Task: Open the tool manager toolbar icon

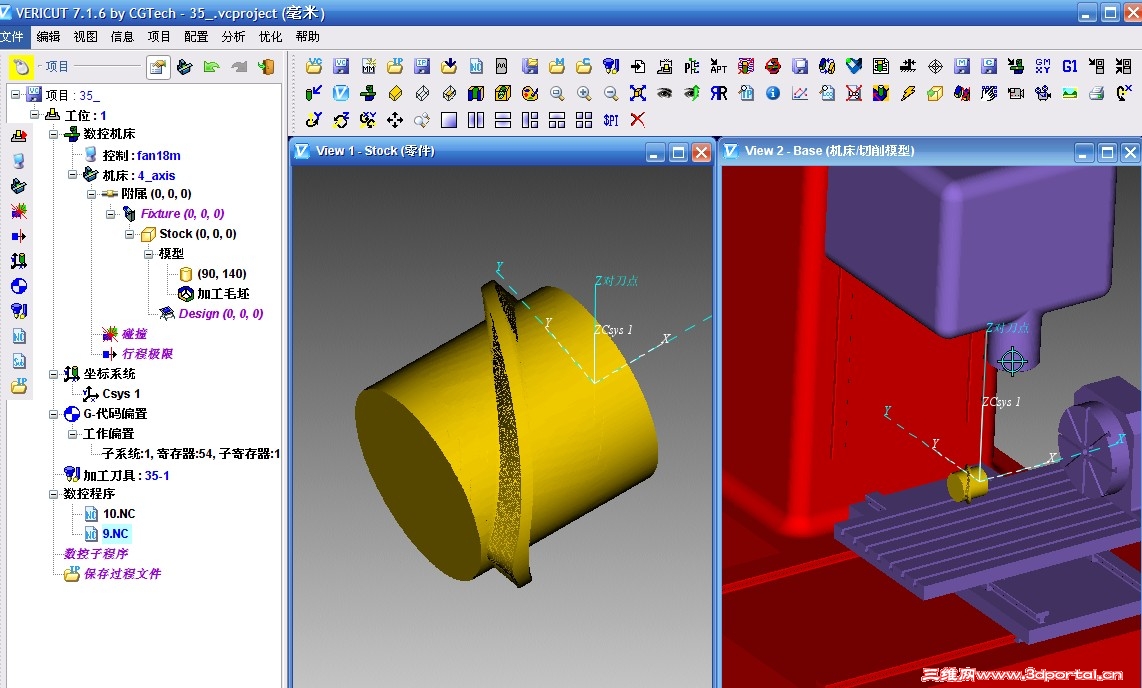Action: click(611, 66)
